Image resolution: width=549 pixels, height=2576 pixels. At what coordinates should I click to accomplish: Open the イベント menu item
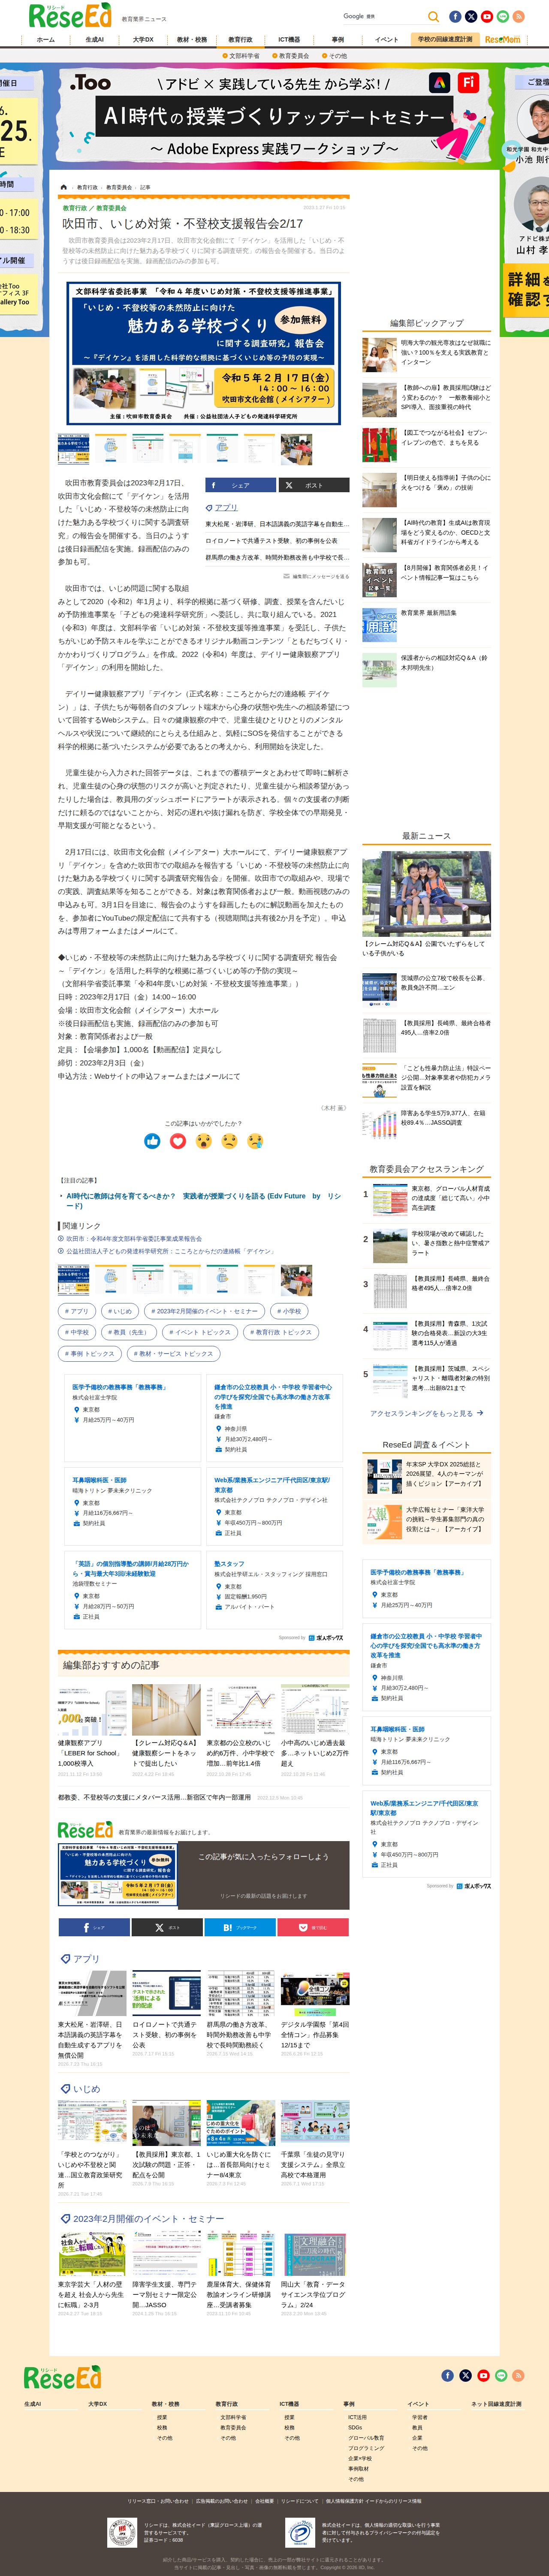pos(386,40)
